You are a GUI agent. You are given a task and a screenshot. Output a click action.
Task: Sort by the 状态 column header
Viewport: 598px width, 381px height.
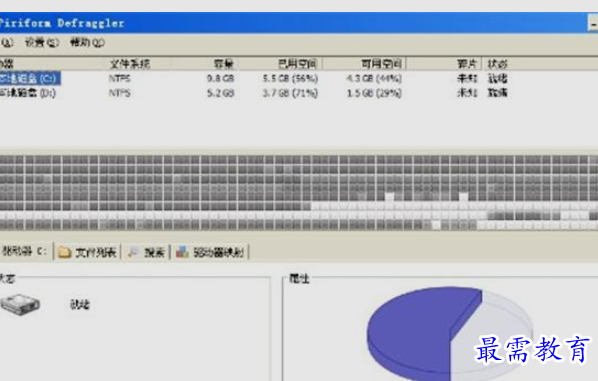click(498, 64)
